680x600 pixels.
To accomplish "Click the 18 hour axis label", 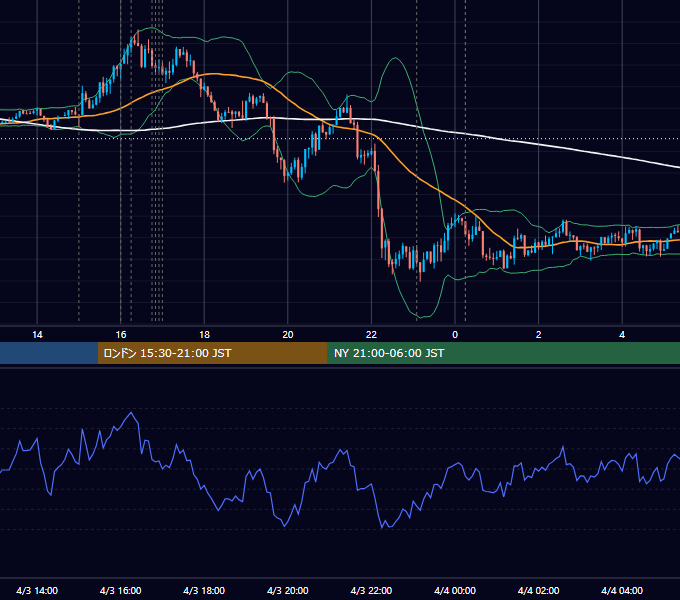I will tap(204, 335).
